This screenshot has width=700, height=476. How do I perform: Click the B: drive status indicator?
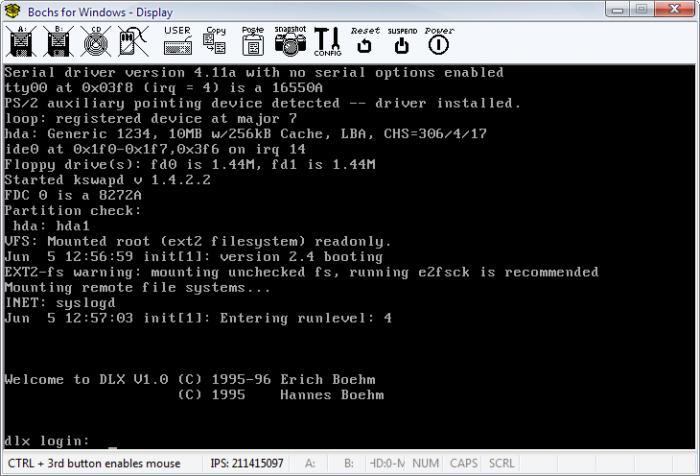point(349,463)
